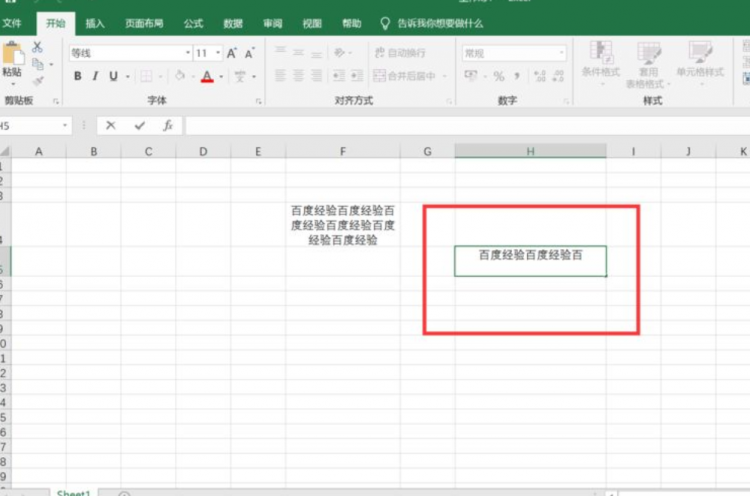Screen dimensions: 750x496
Task: Click the Cut scissors icon
Action: click(x=37, y=47)
